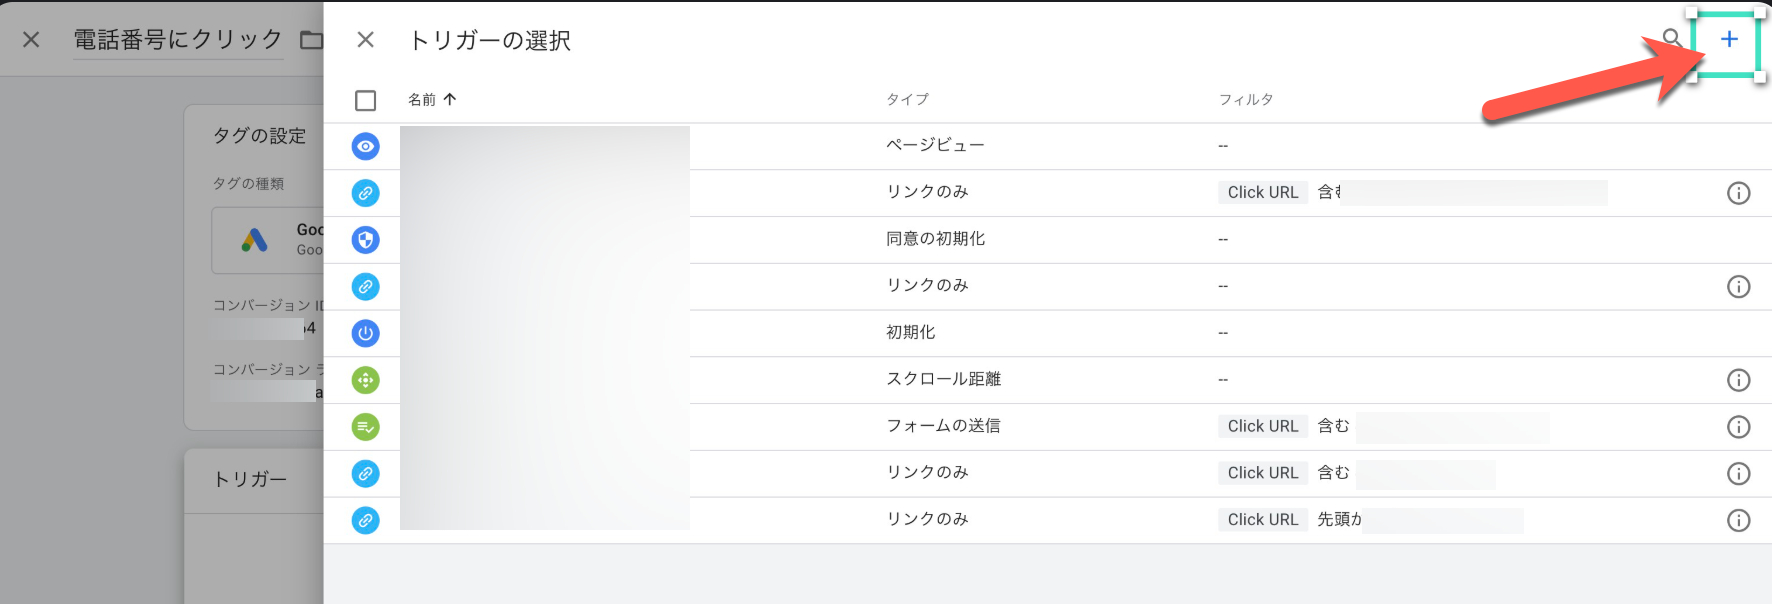Tick the select-all checkbox in header
This screenshot has width=1772, height=604.
point(366,101)
